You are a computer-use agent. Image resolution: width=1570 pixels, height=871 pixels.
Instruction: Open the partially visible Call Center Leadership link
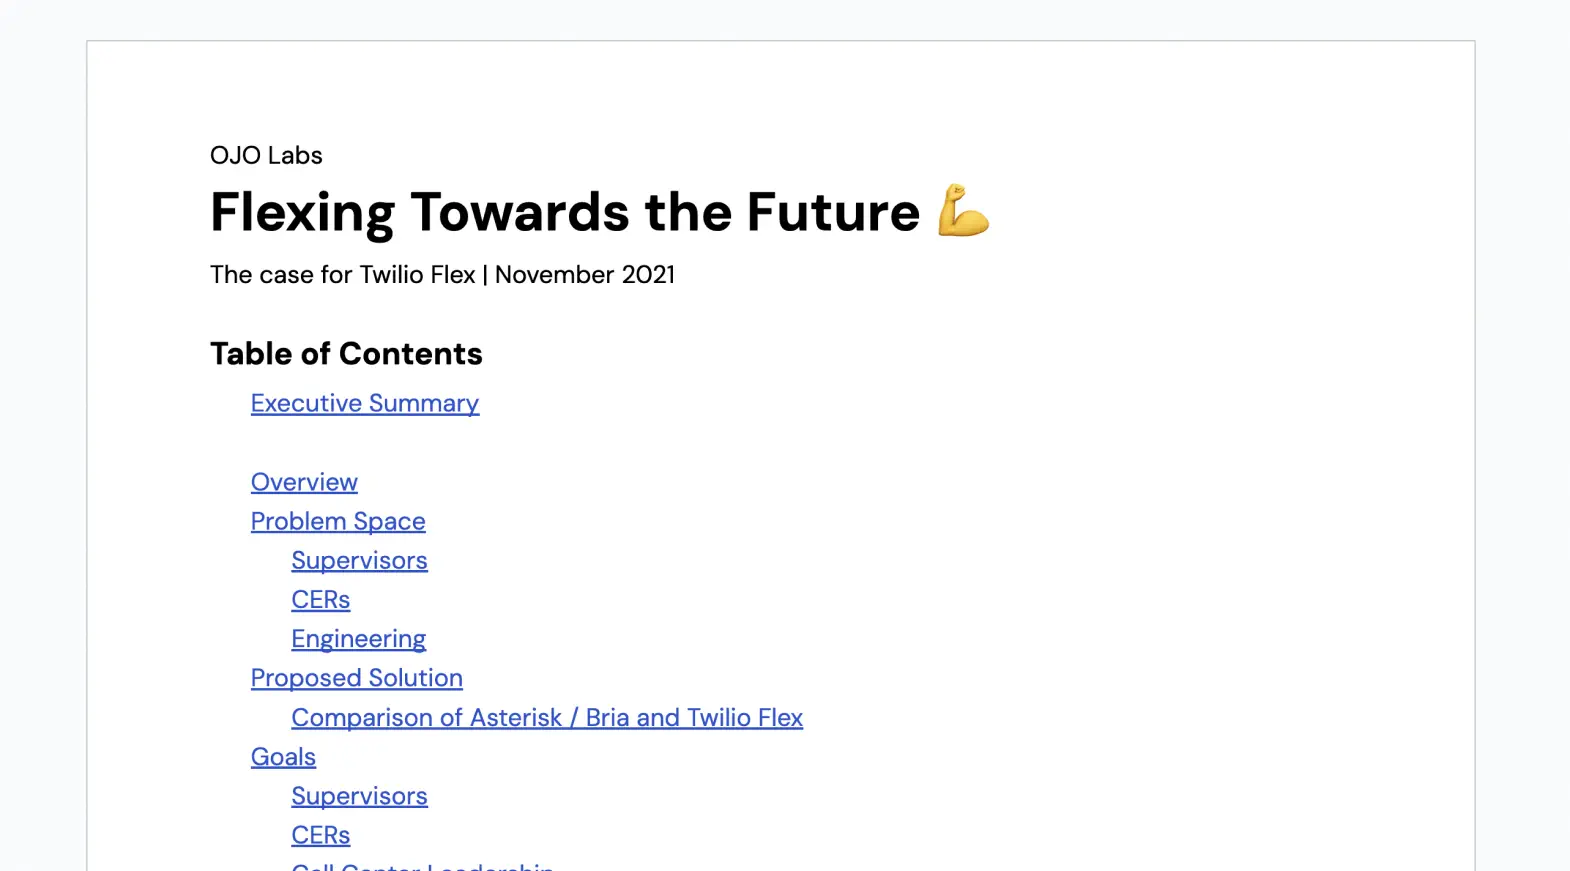pyautogui.click(x=422, y=866)
